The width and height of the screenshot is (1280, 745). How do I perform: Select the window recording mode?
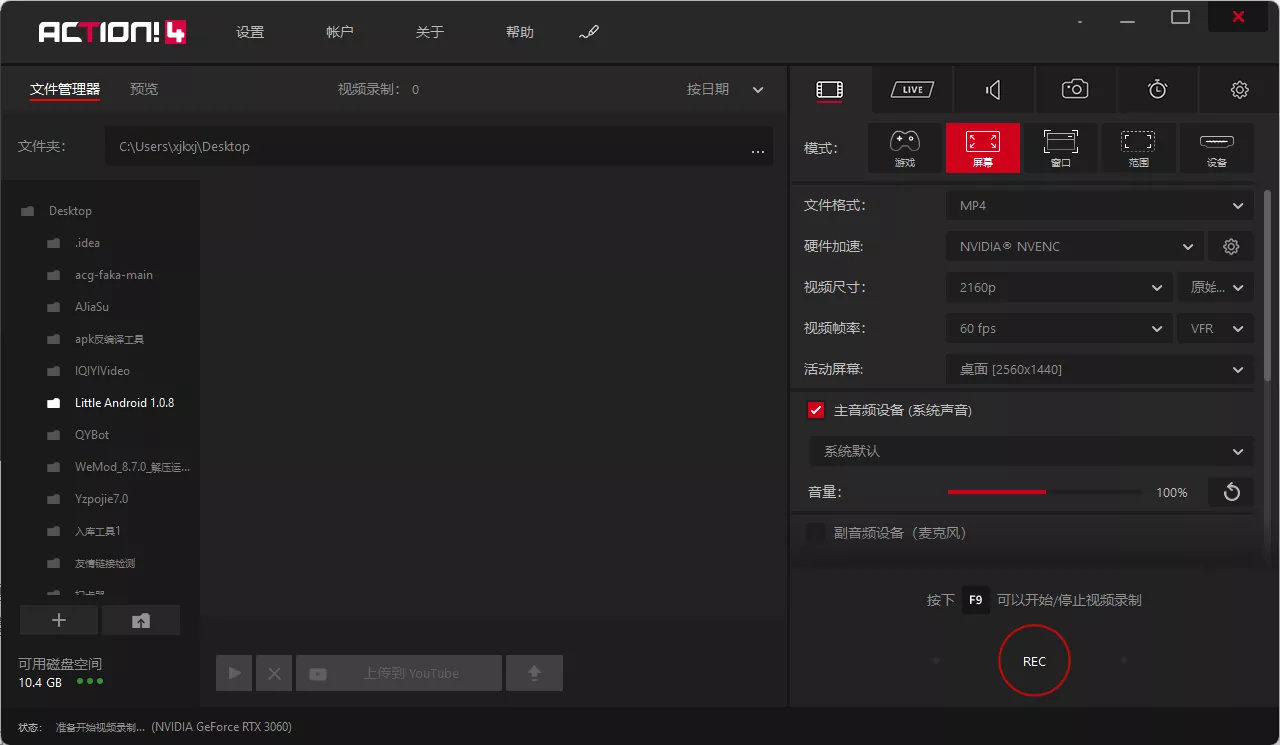coord(1060,148)
